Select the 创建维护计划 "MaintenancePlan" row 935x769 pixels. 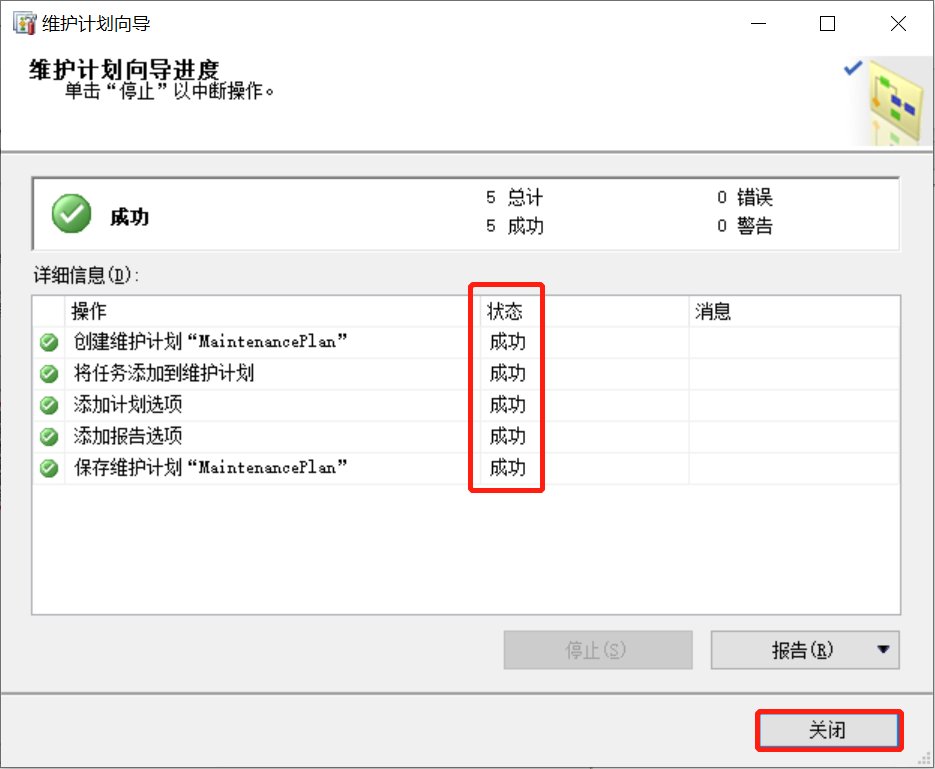coord(466,342)
